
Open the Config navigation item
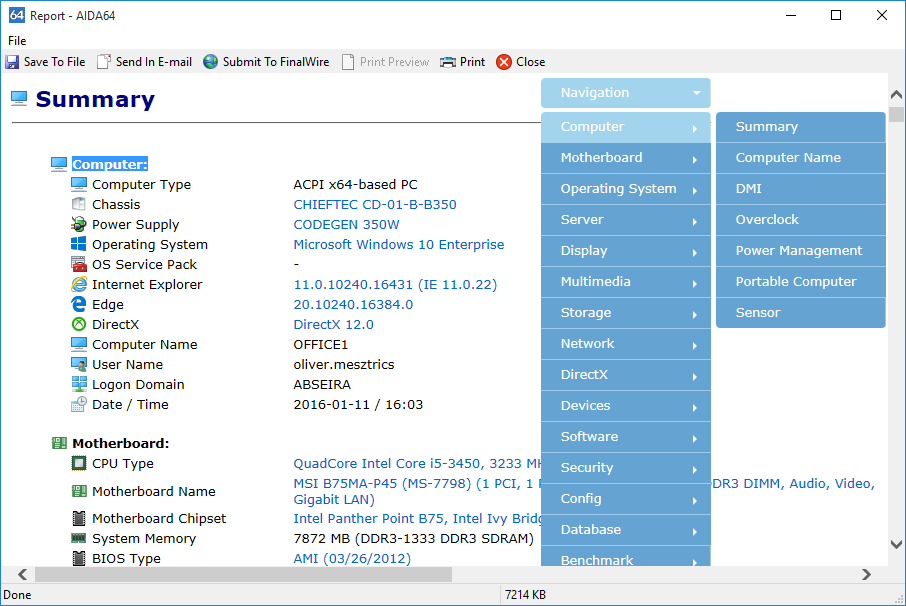[625, 499]
